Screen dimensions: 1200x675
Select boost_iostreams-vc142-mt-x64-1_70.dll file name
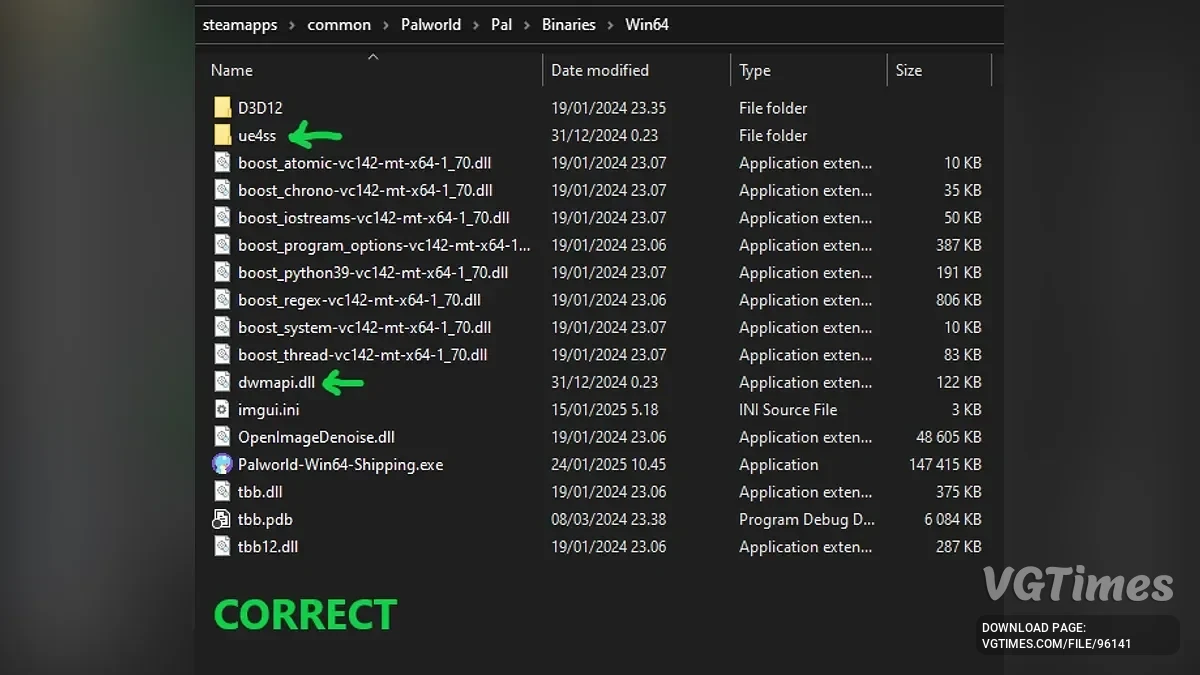coord(374,218)
